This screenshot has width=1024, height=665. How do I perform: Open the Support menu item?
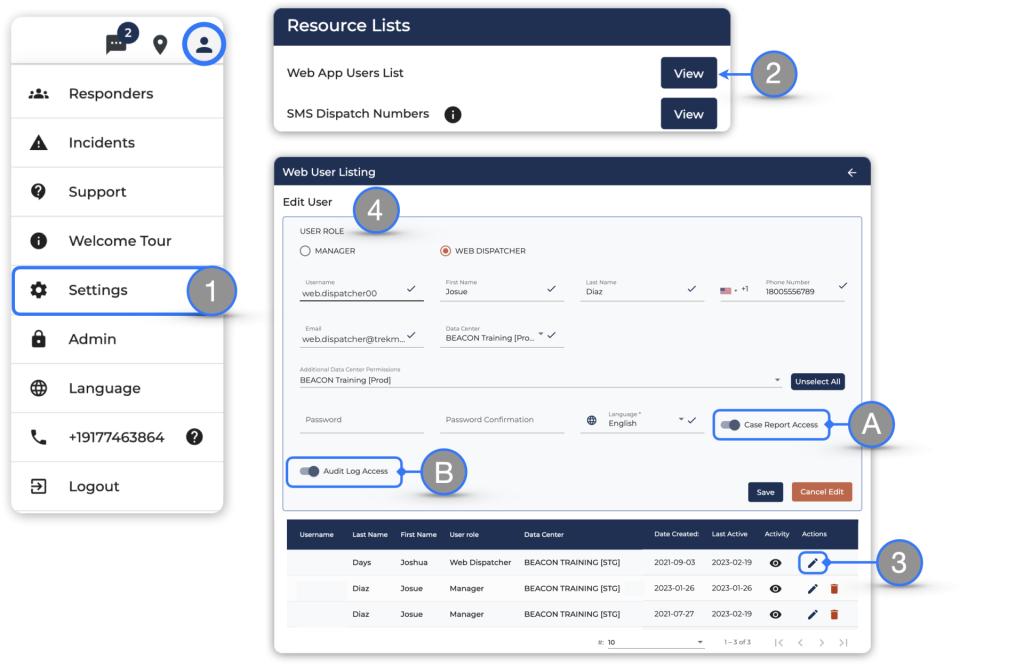pyautogui.click(x=117, y=191)
